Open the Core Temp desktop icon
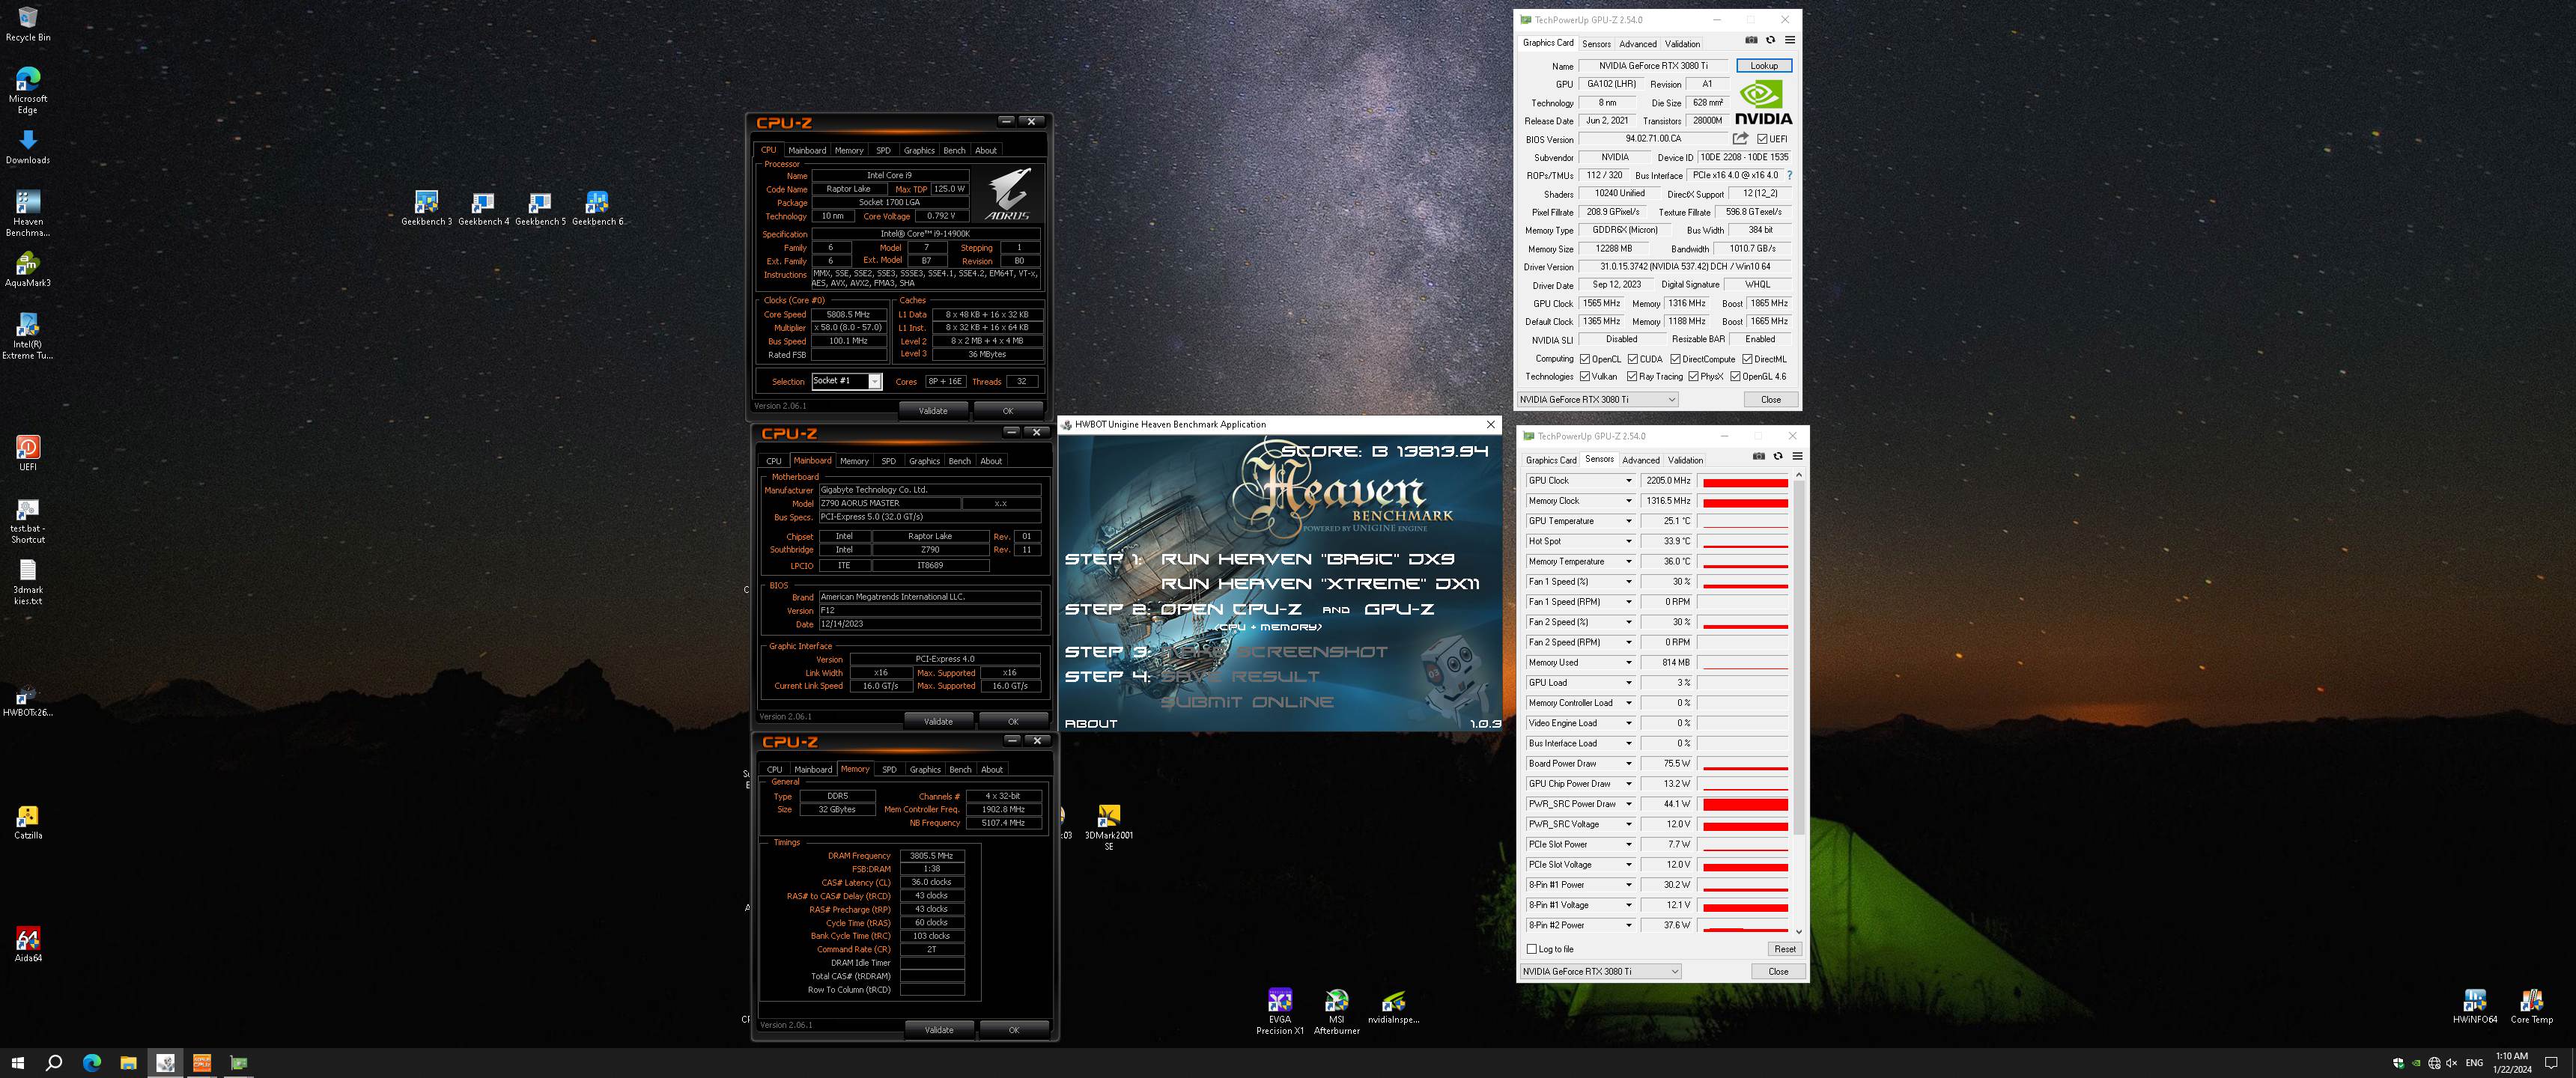Image resolution: width=2576 pixels, height=1078 pixels. point(2532,1006)
